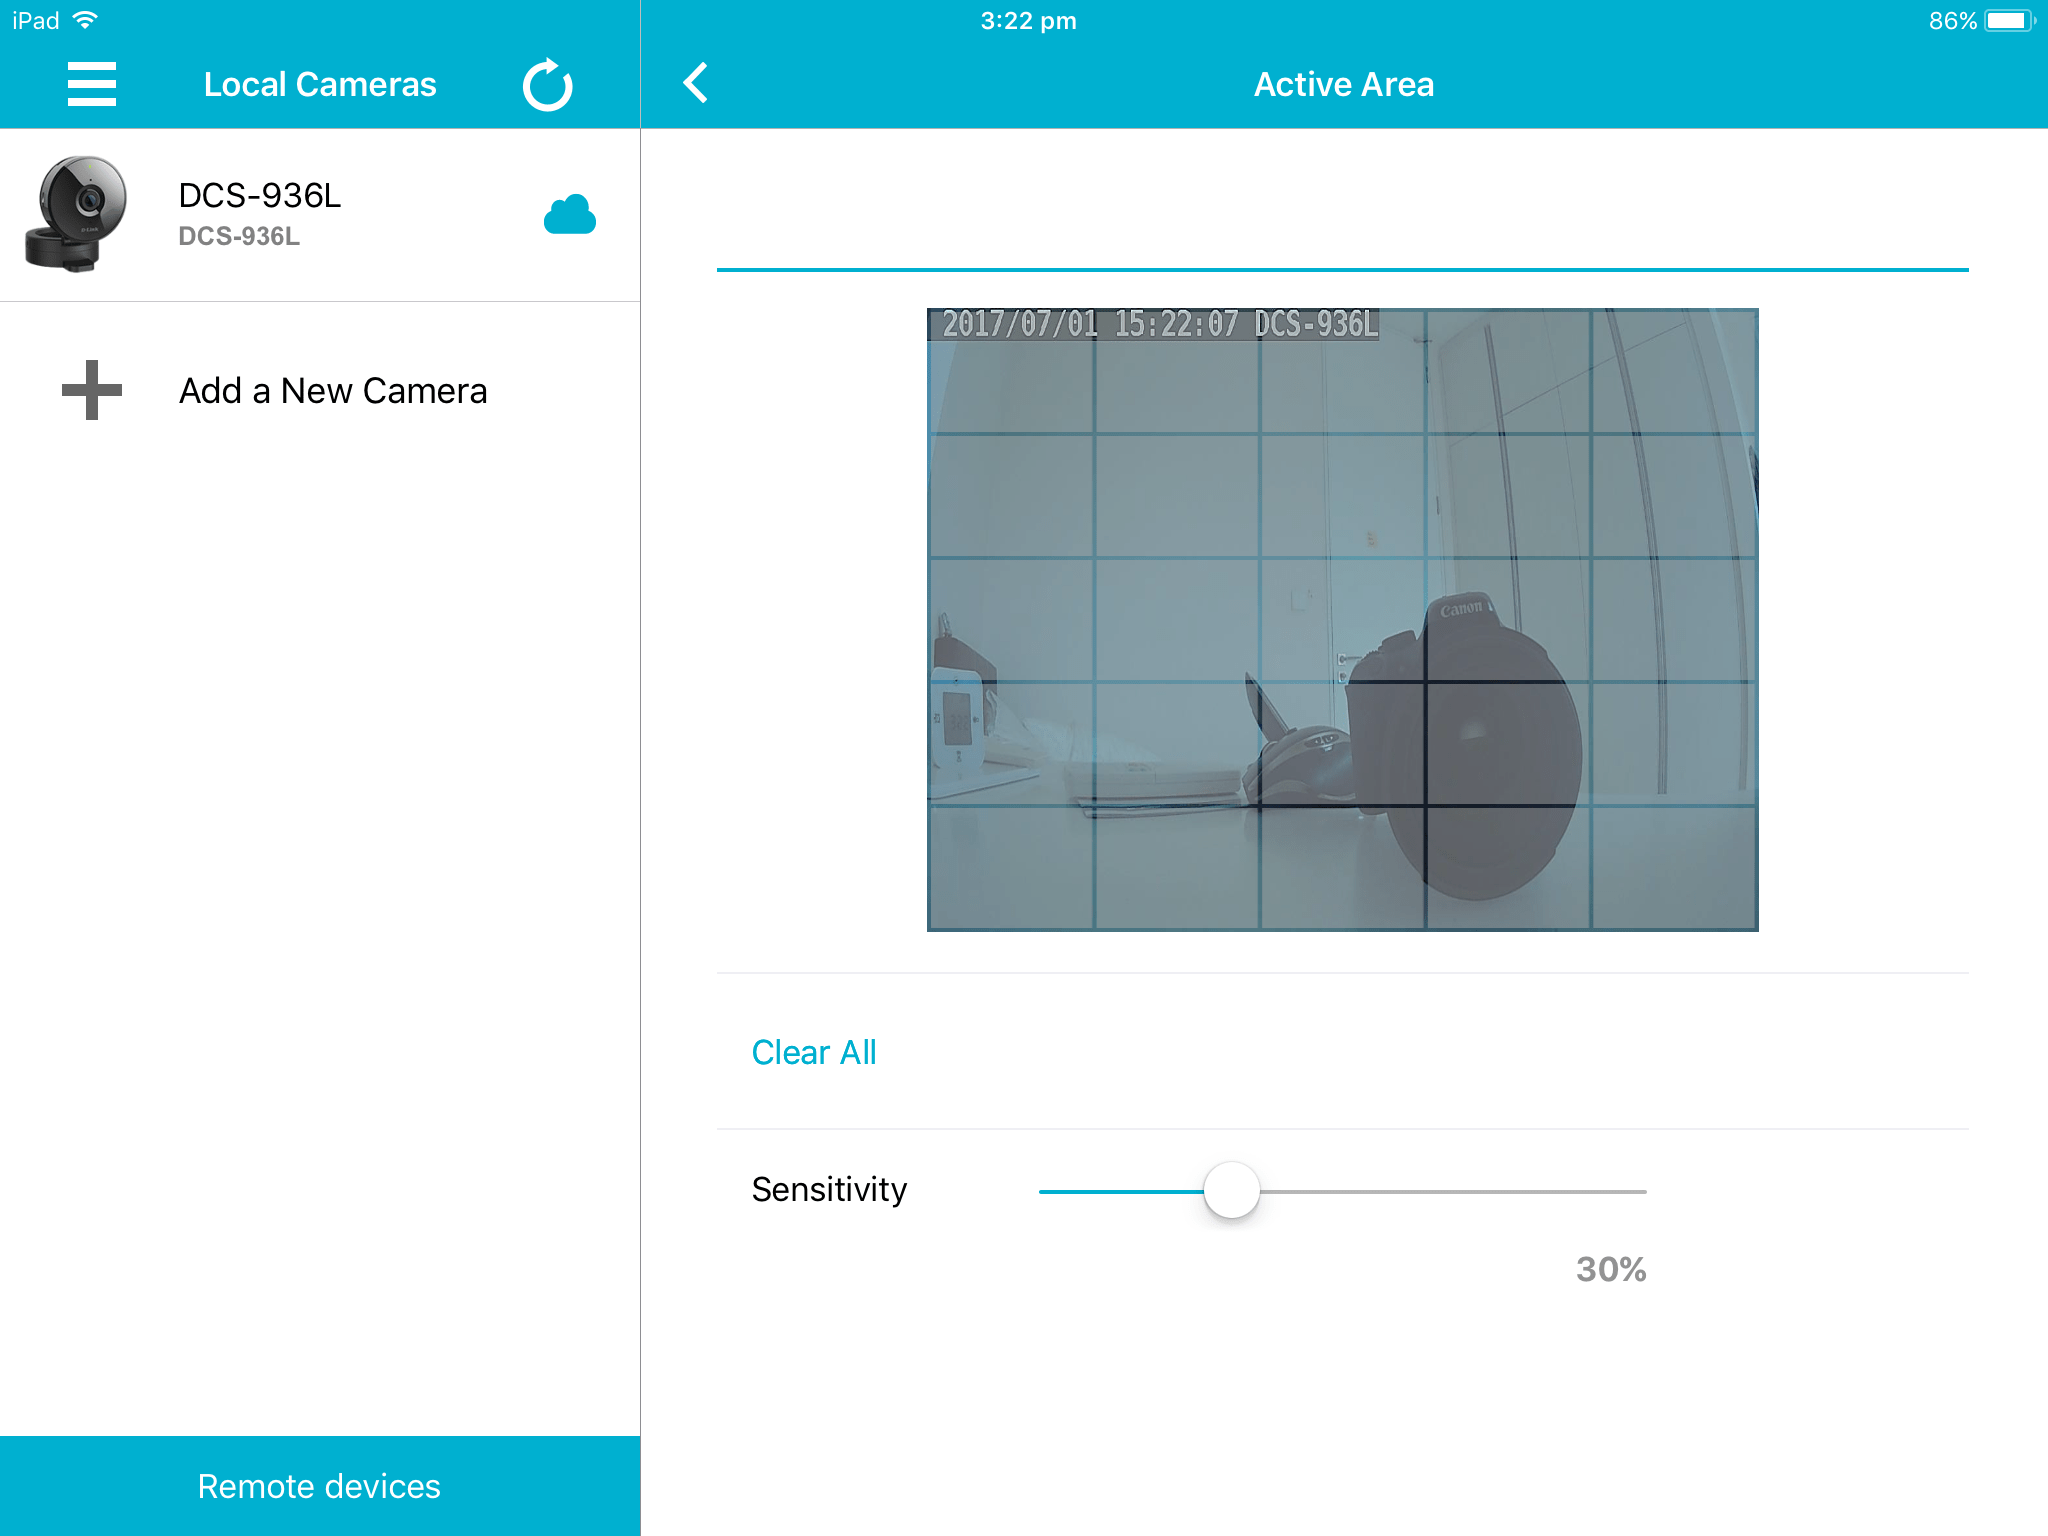Viewport: 2048px width, 1536px height.
Task: Refresh the local cameras list
Action: [547, 85]
